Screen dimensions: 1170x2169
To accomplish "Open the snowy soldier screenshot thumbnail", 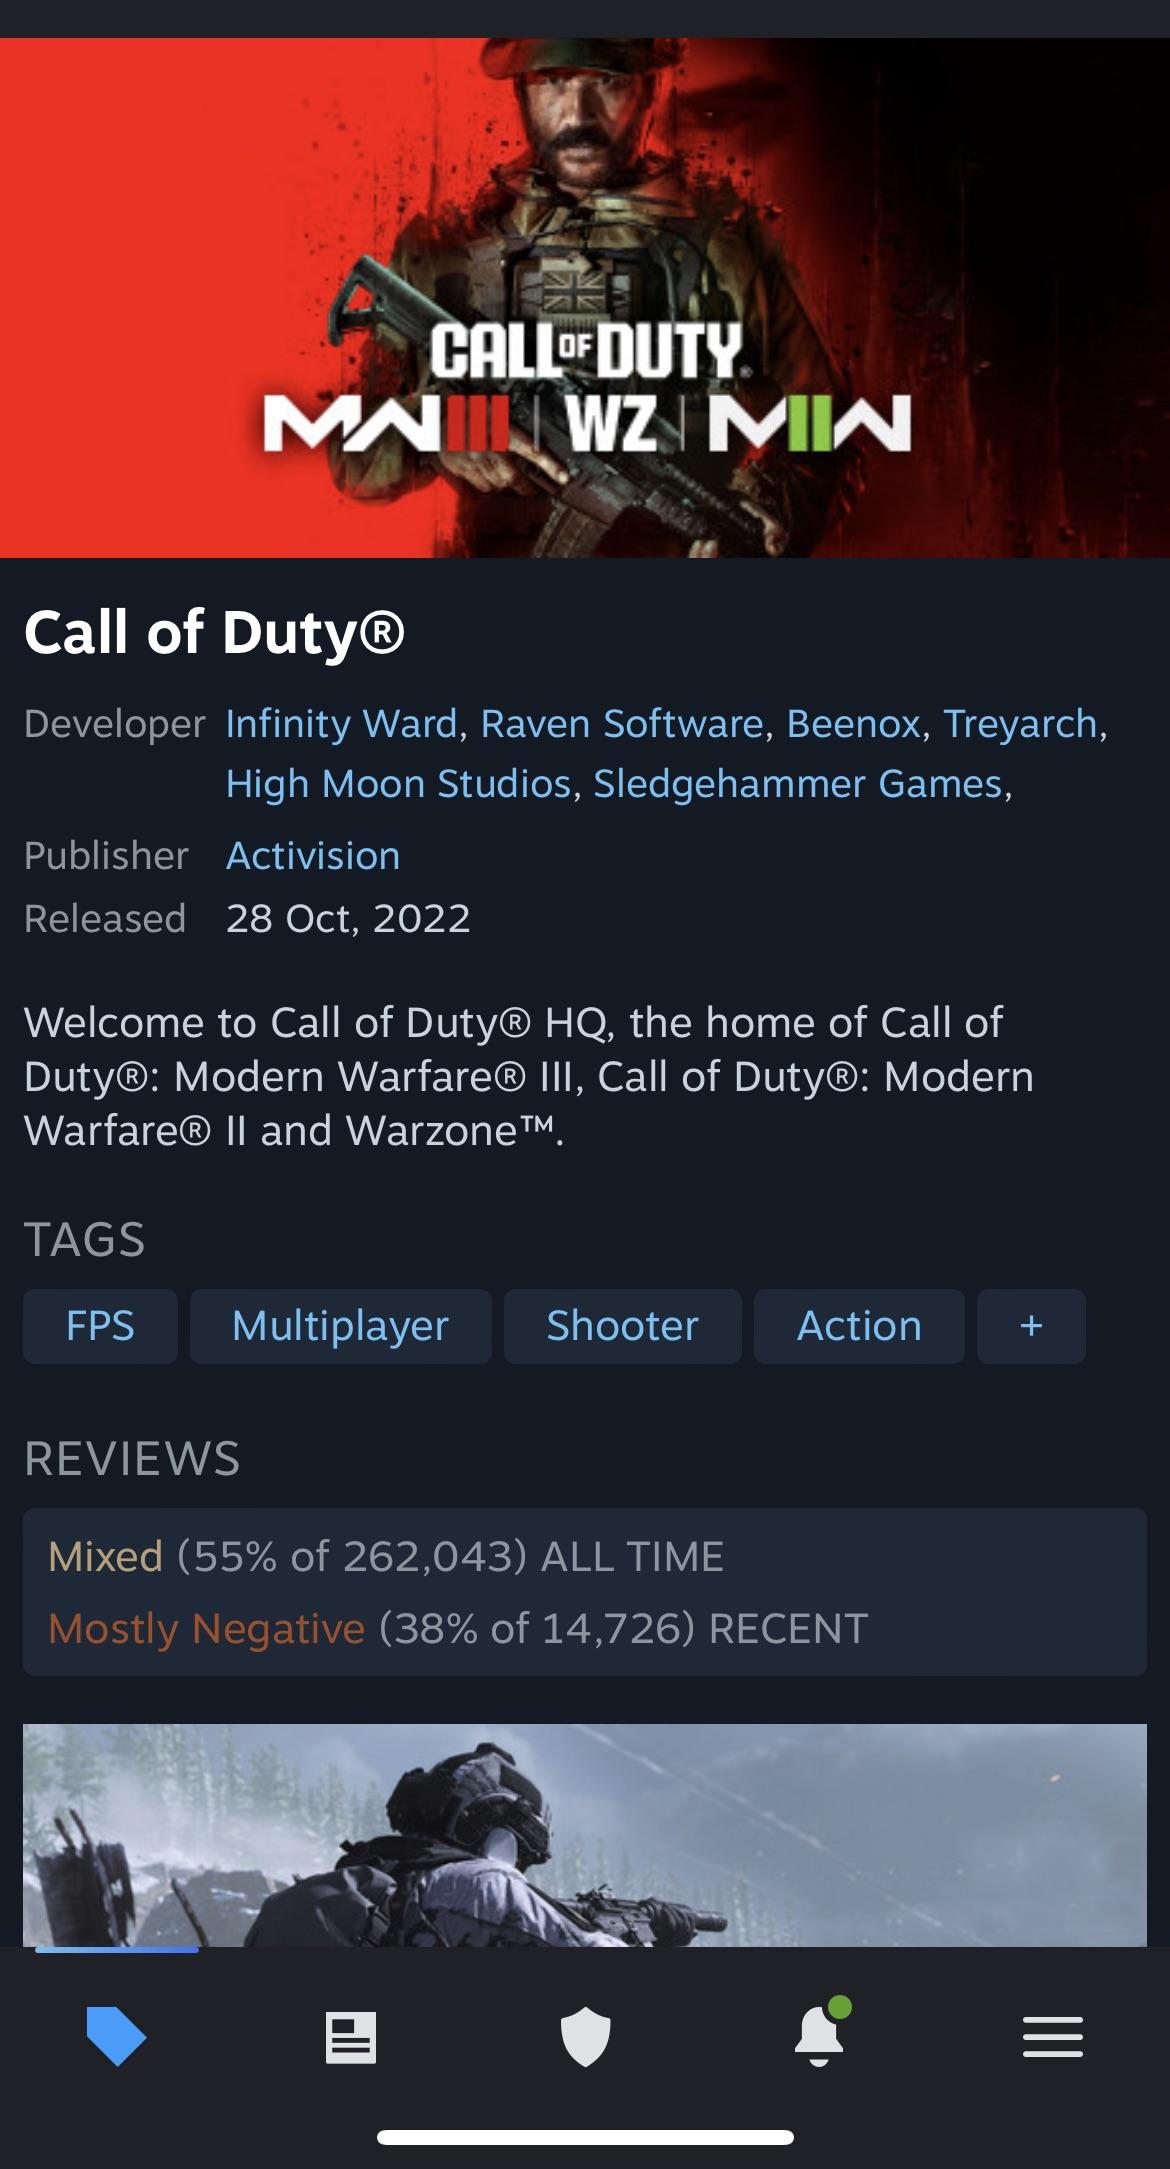I will pos(585,1835).
